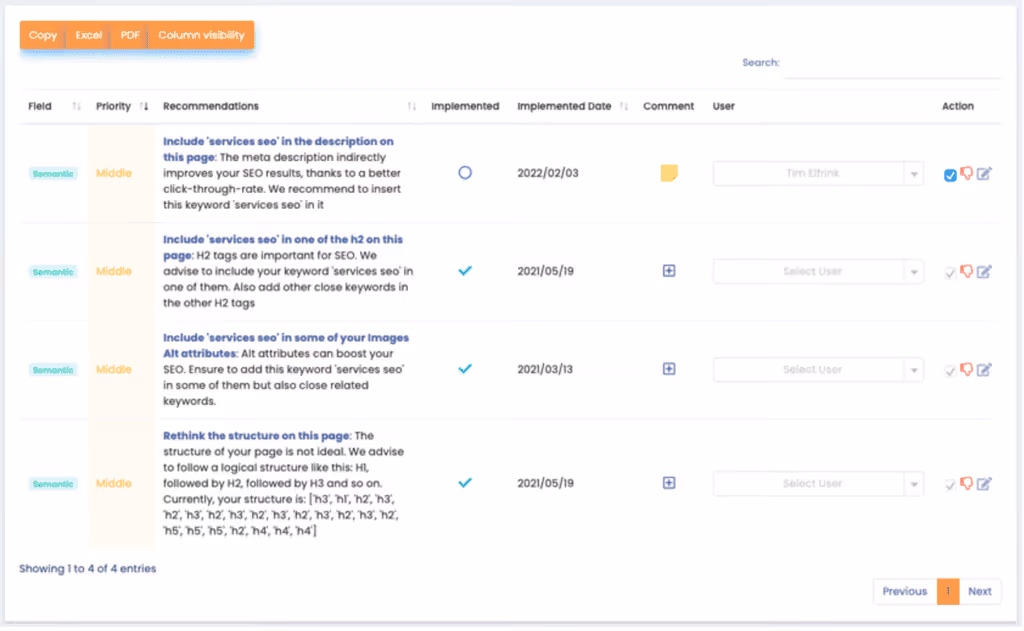Viewport: 1024px width, 631px height.
Task: Open the Tim Elfrink user dropdown
Action: (x=818, y=174)
